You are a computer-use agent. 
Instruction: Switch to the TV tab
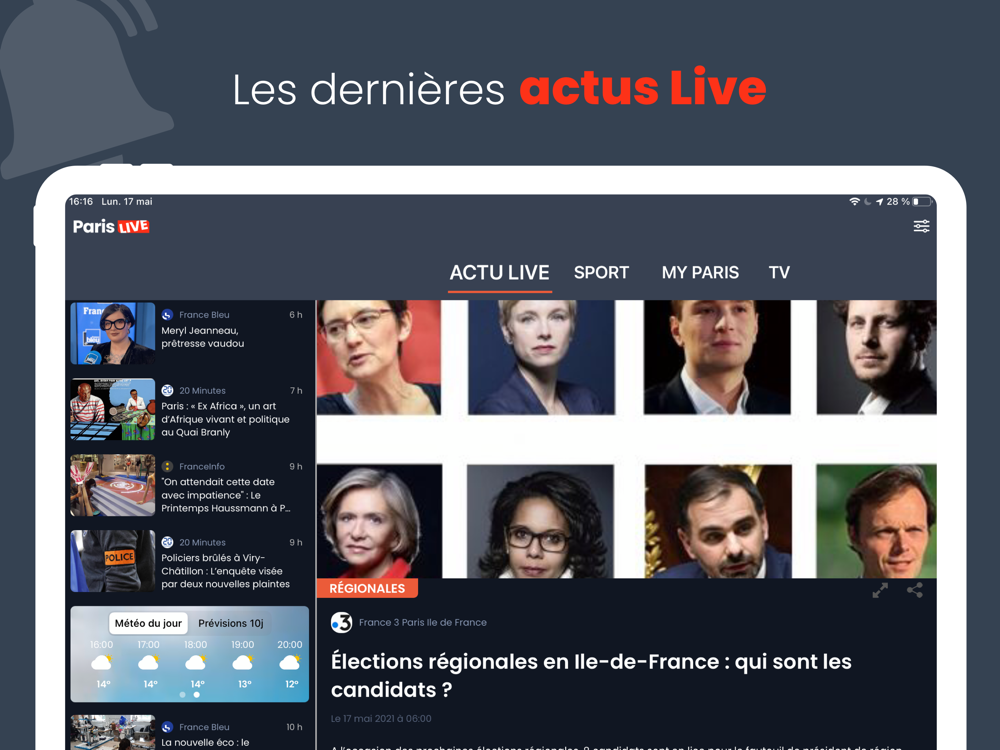(779, 273)
